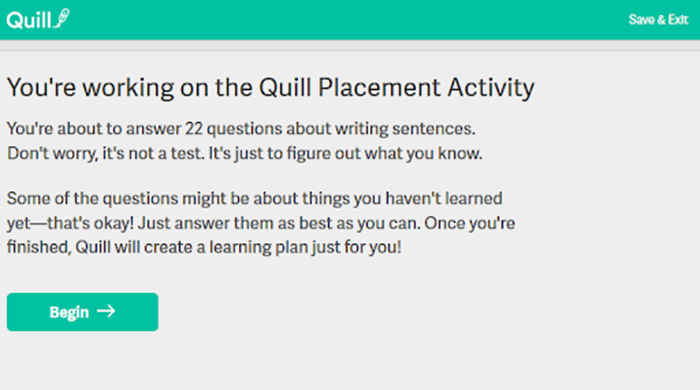Select Save & Exit in the header
Viewport: 700px width, 390px height.
pyautogui.click(x=658, y=20)
